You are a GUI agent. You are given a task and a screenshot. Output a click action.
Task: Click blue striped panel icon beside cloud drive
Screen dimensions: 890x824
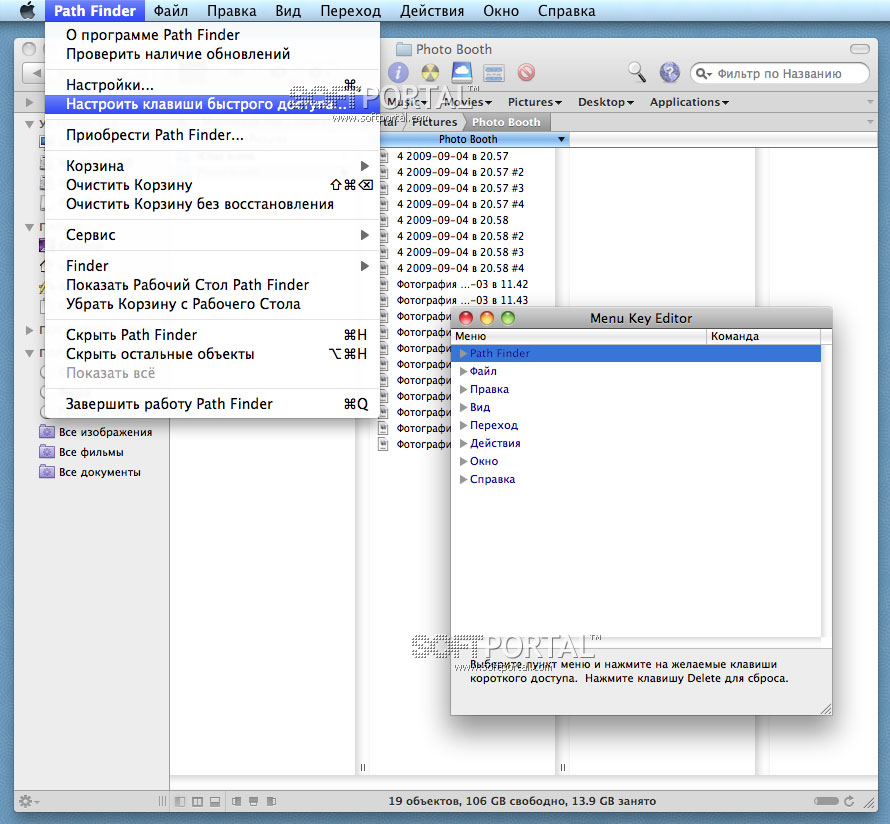494,73
